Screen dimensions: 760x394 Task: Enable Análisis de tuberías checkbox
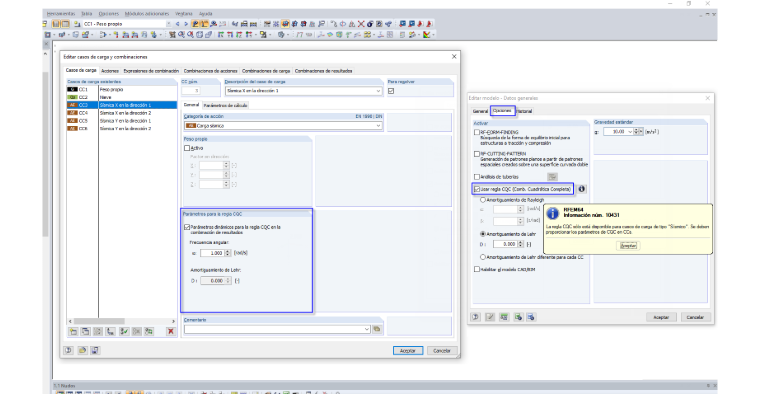click(x=477, y=177)
